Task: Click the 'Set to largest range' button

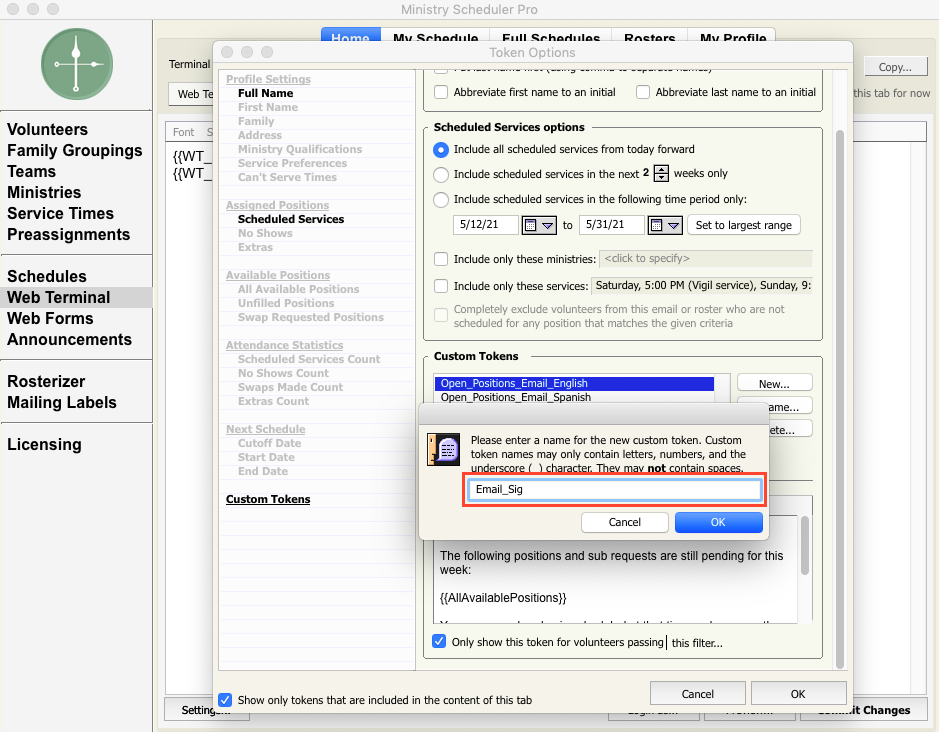Action: pos(743,225)
